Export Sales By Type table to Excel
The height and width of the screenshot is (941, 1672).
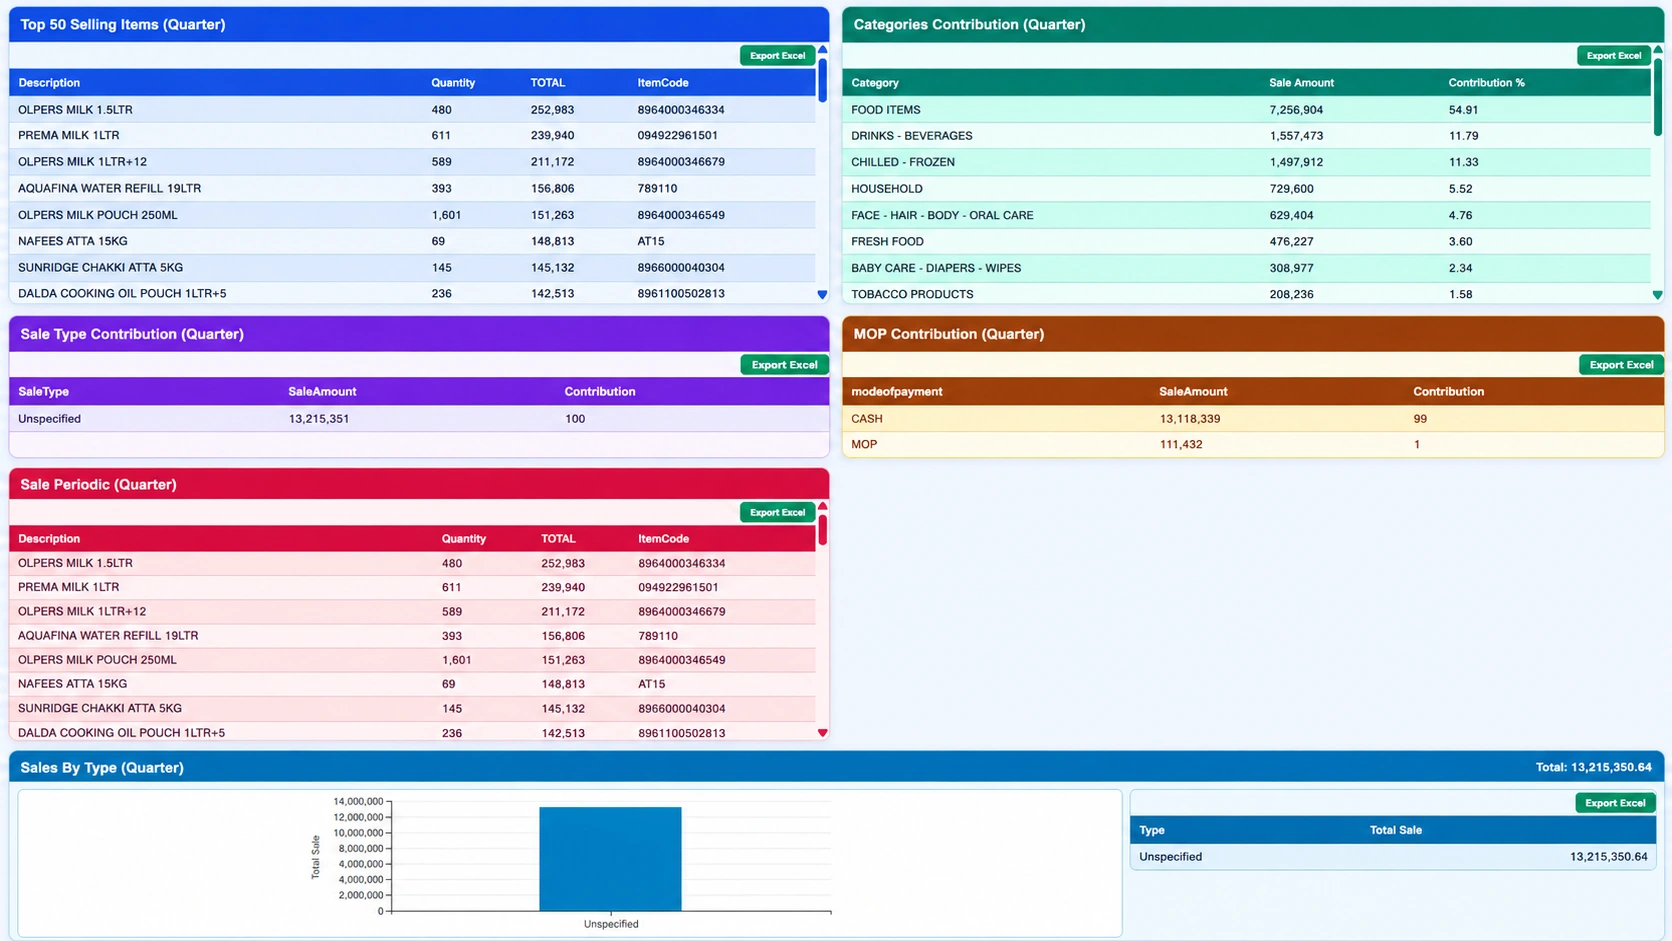[1615, 803]
